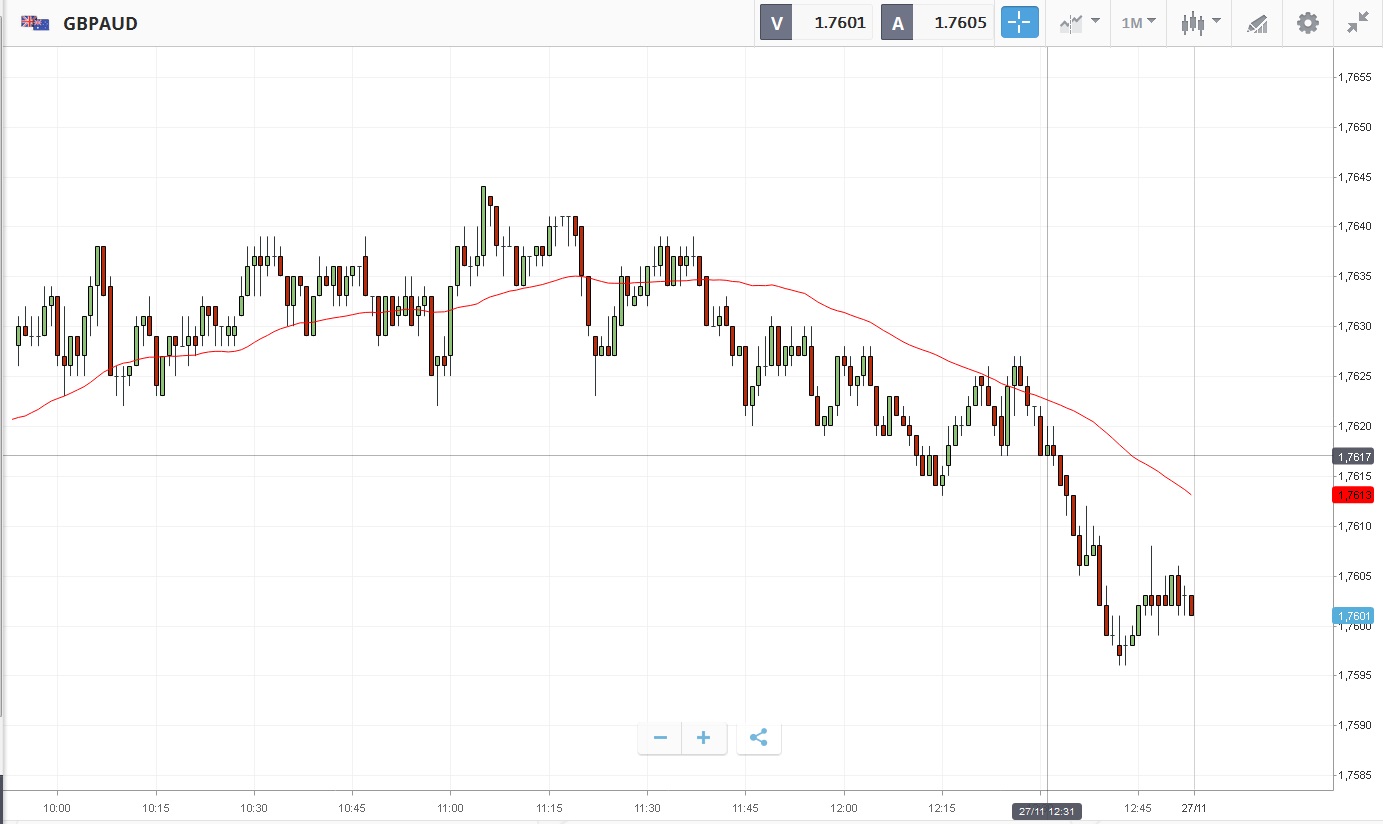Click the GBPAUD instrument name
The image size is (1383, 824).
point(100,23)
